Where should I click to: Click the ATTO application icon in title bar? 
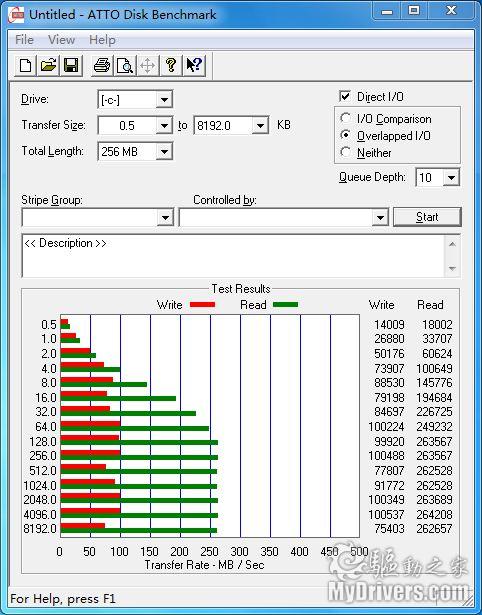tap(16, 15)
